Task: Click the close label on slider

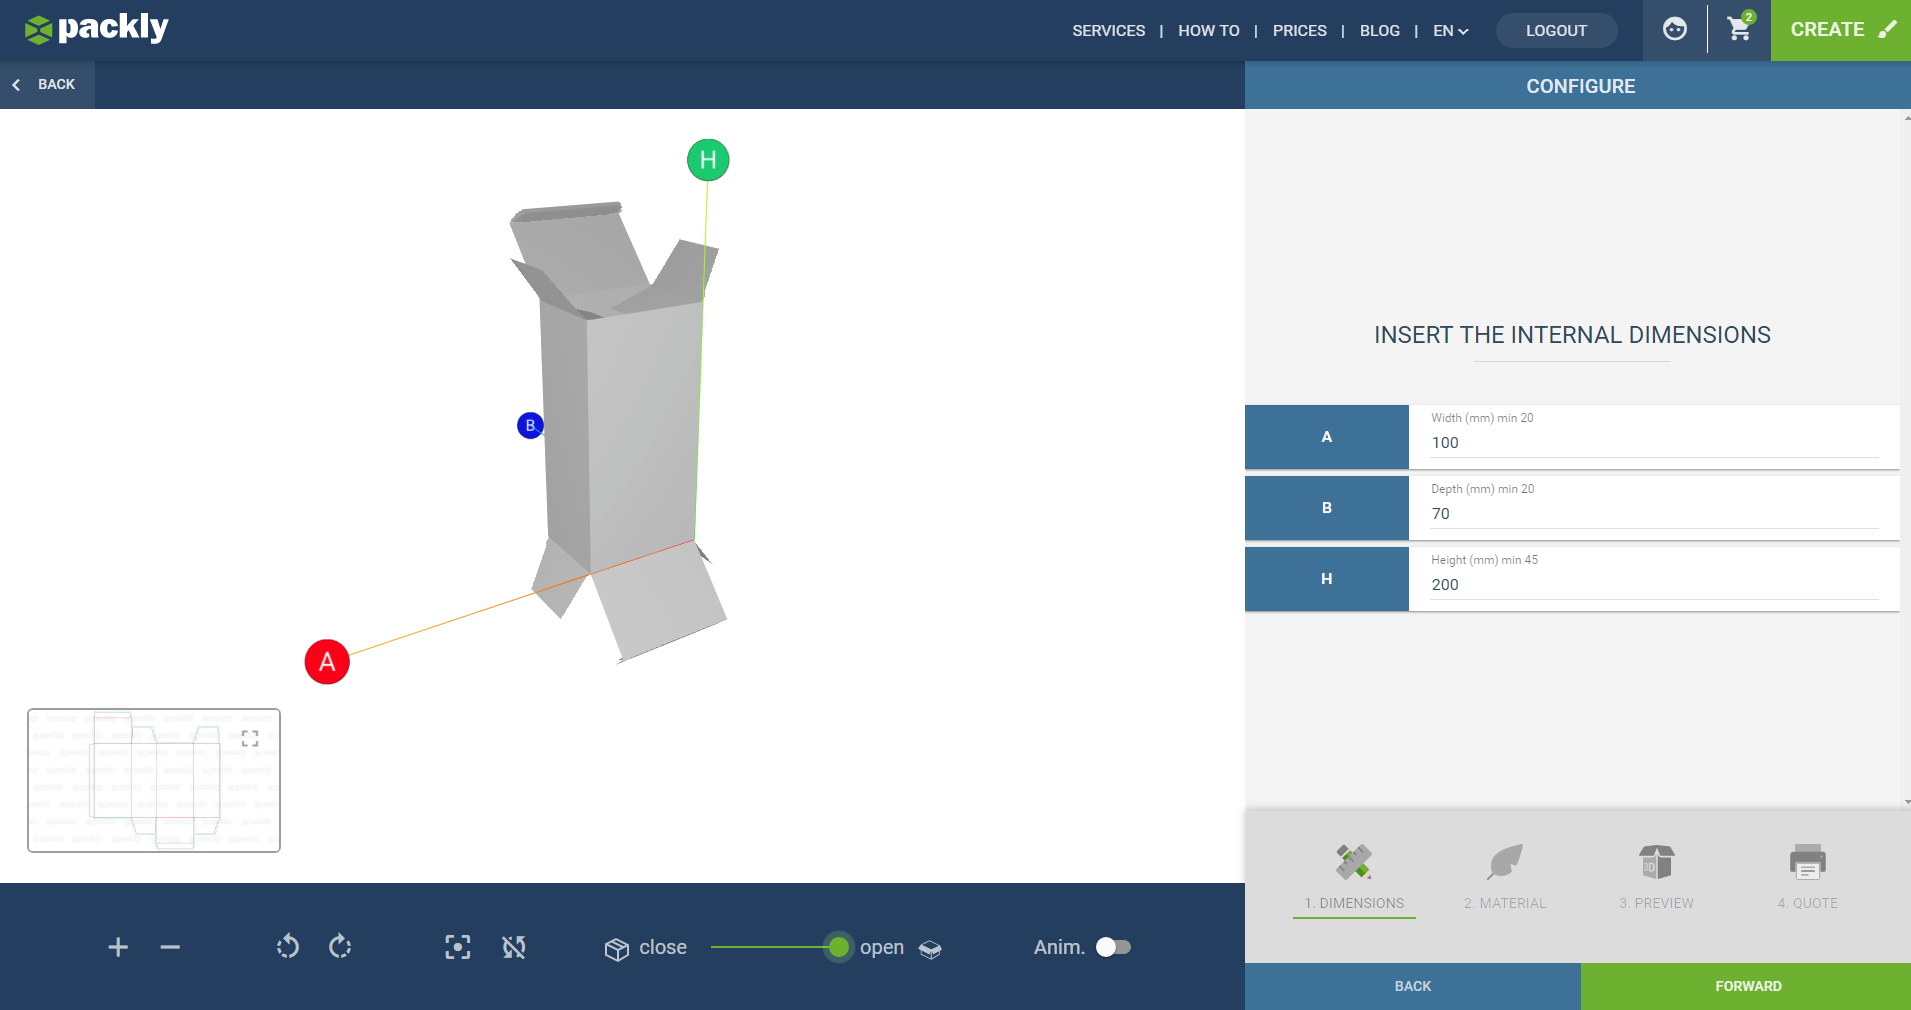Action: tap(663, 947)
